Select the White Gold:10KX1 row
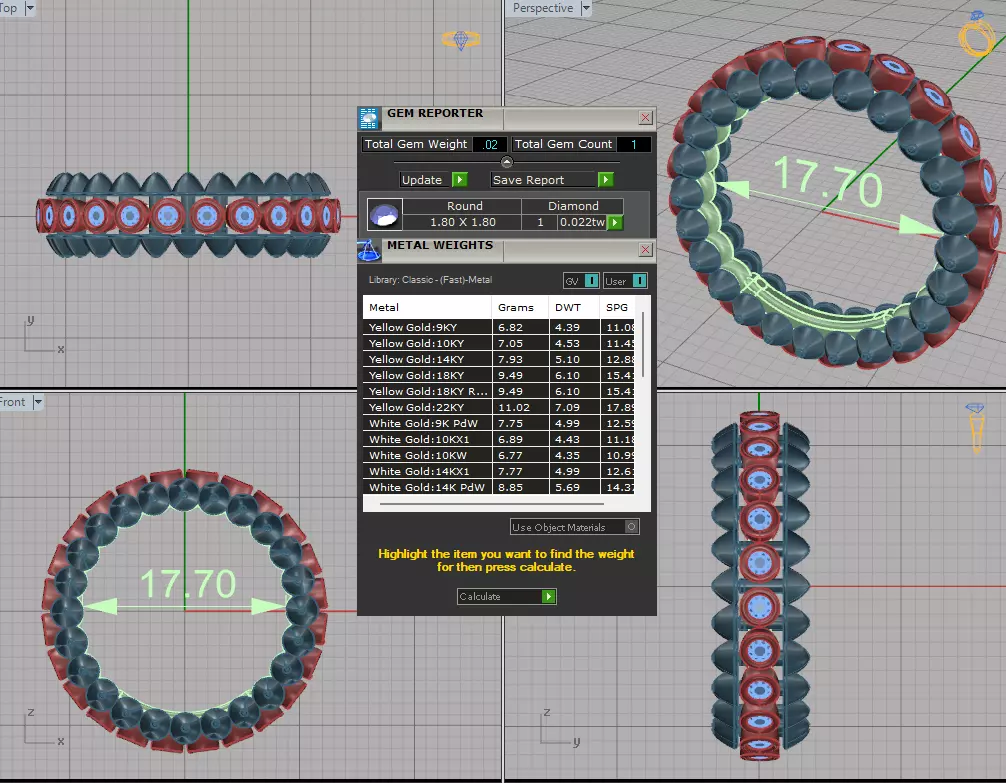 click(499, 440)
